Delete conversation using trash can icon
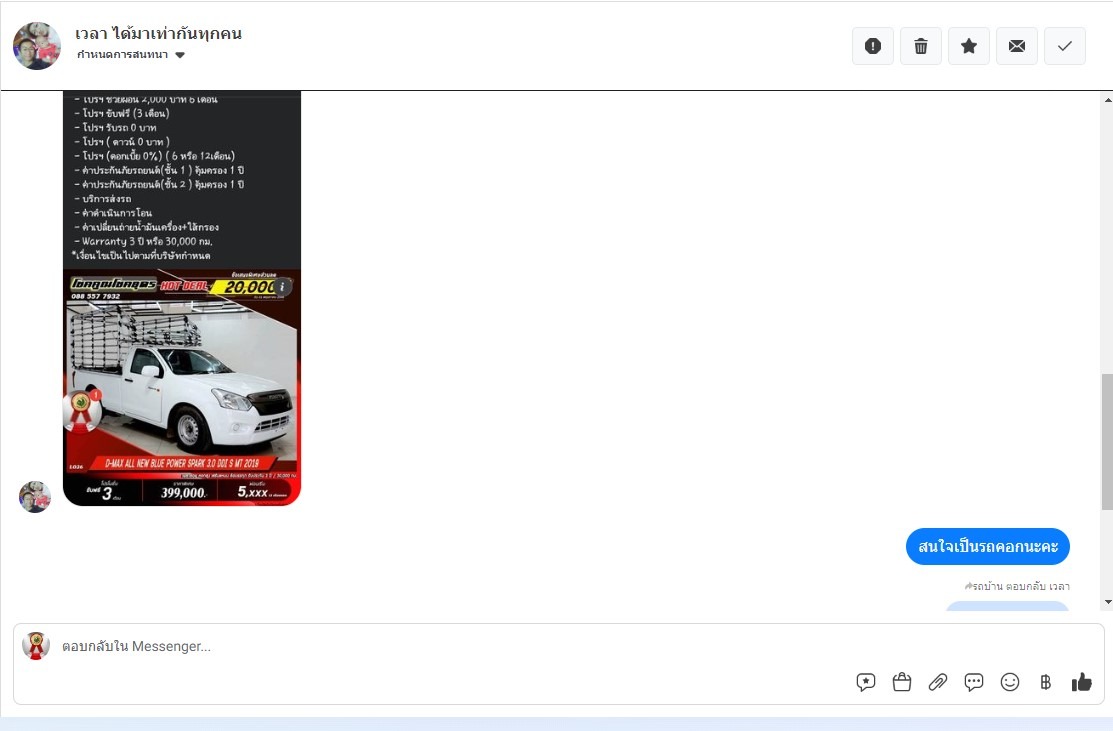The height and width of the screenshot is (731, 1113). (921, 46)
